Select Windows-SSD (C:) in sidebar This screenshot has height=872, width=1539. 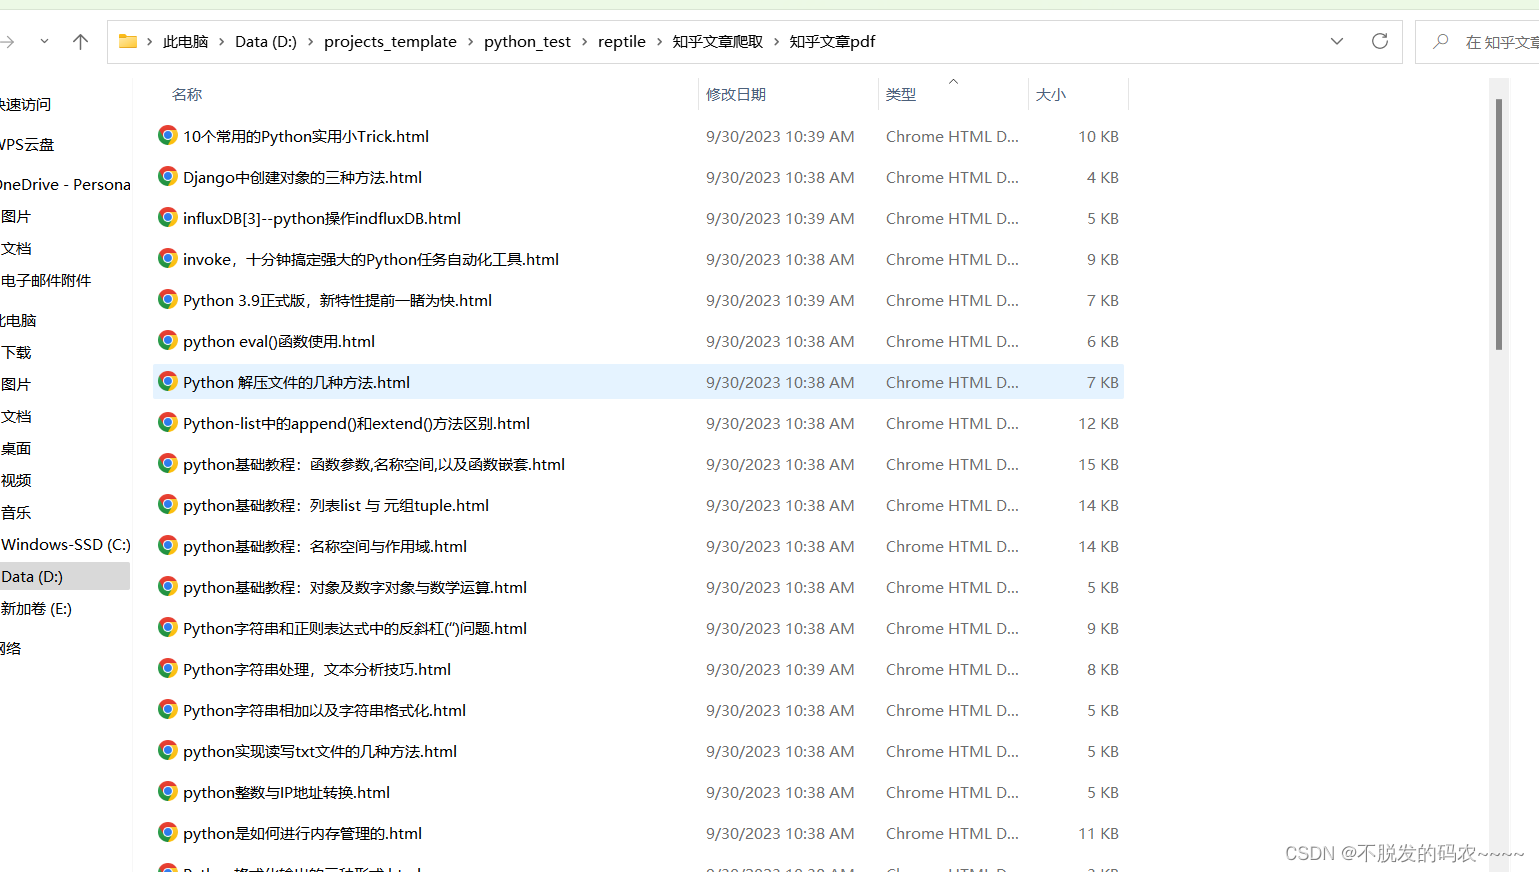[x=65, y=544]
